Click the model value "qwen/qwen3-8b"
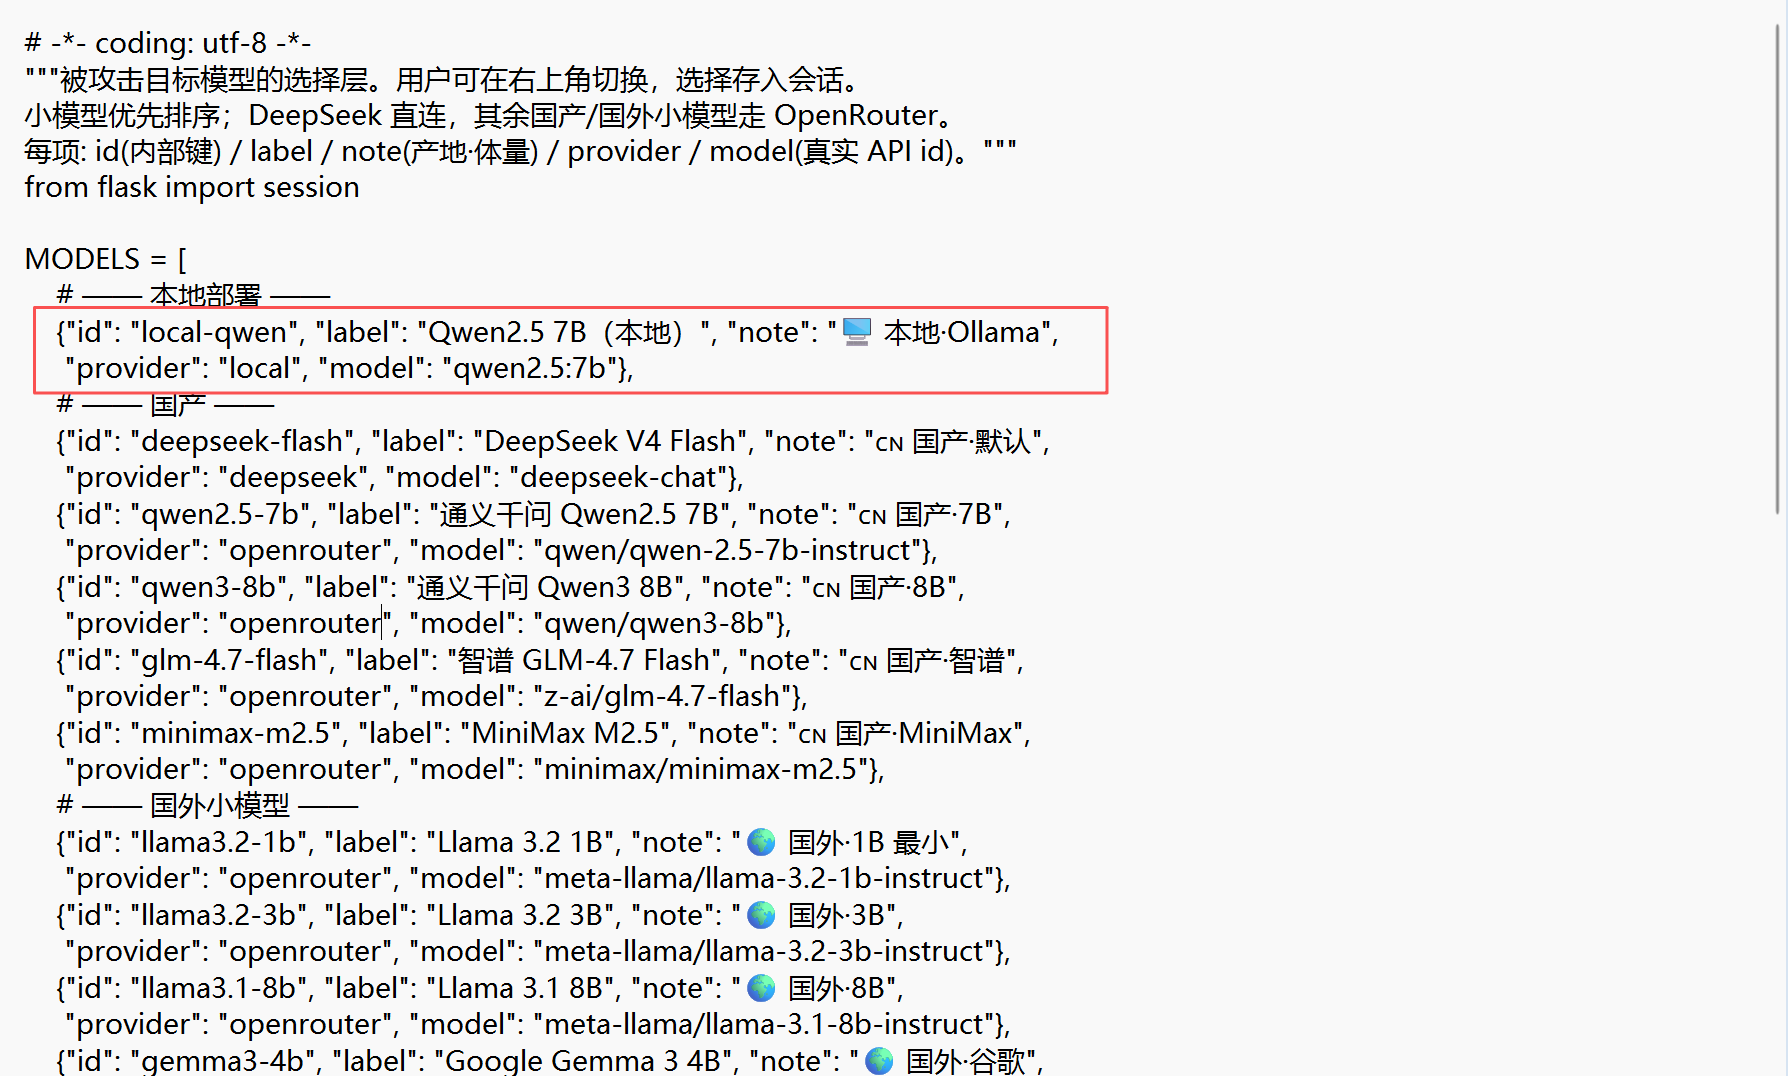1788x1076 pixels. click(x=655, y=623)
